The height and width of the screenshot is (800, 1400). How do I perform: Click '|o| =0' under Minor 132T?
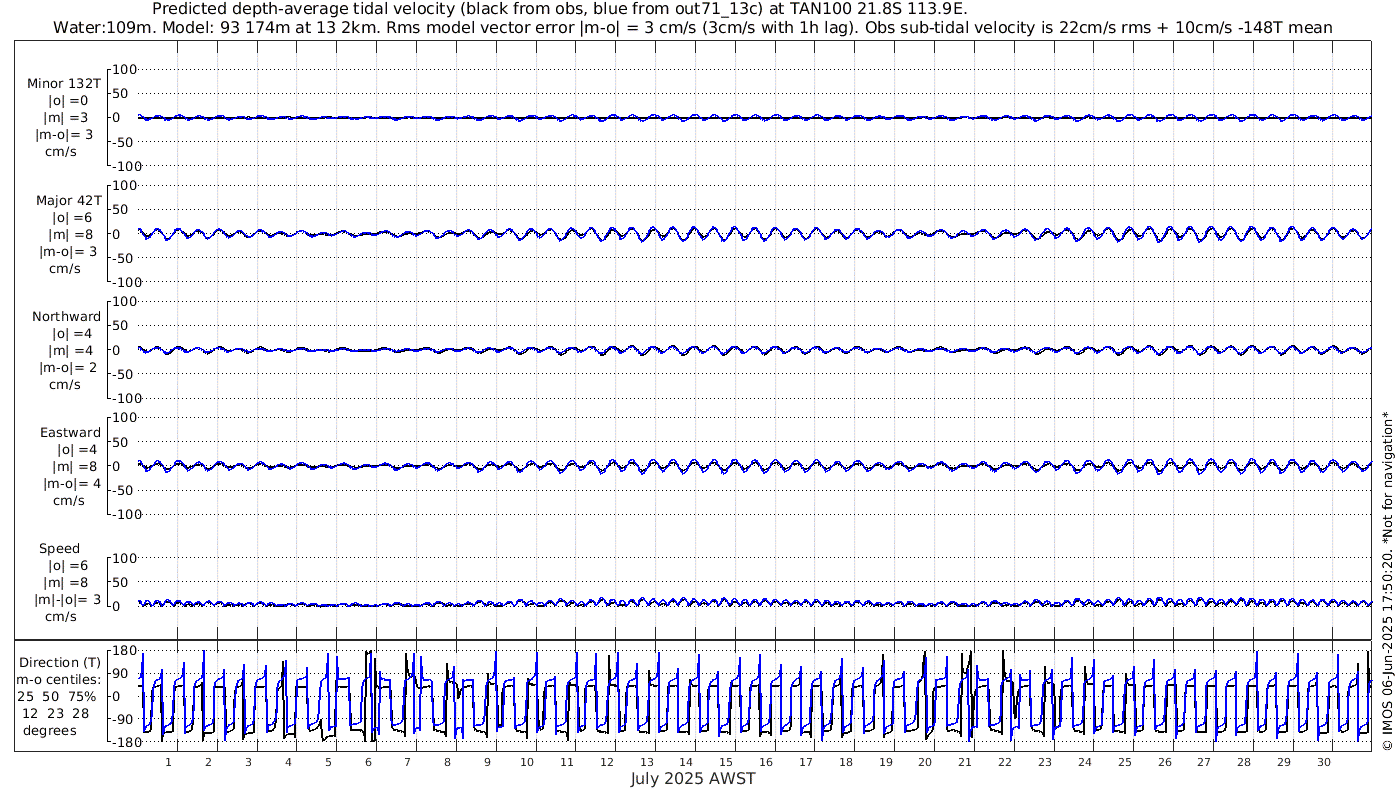click(x=68, y=101)
